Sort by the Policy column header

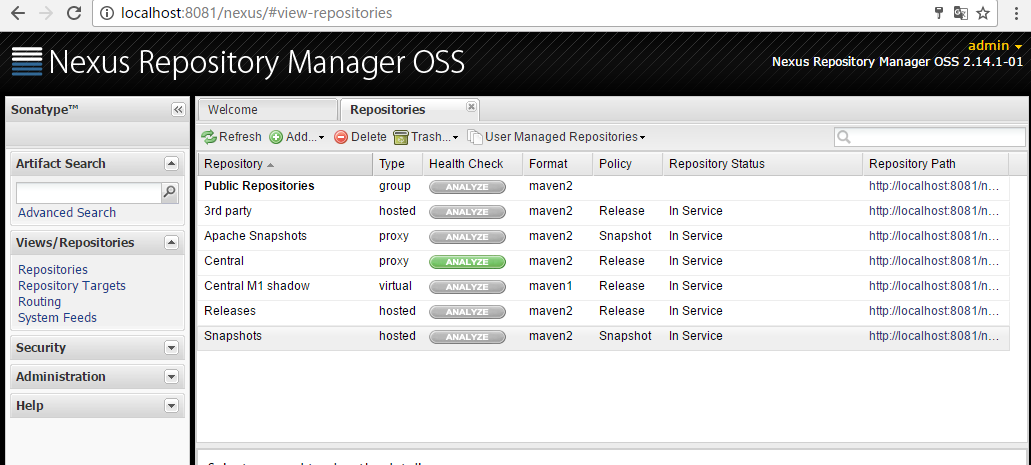click(627, 164)
